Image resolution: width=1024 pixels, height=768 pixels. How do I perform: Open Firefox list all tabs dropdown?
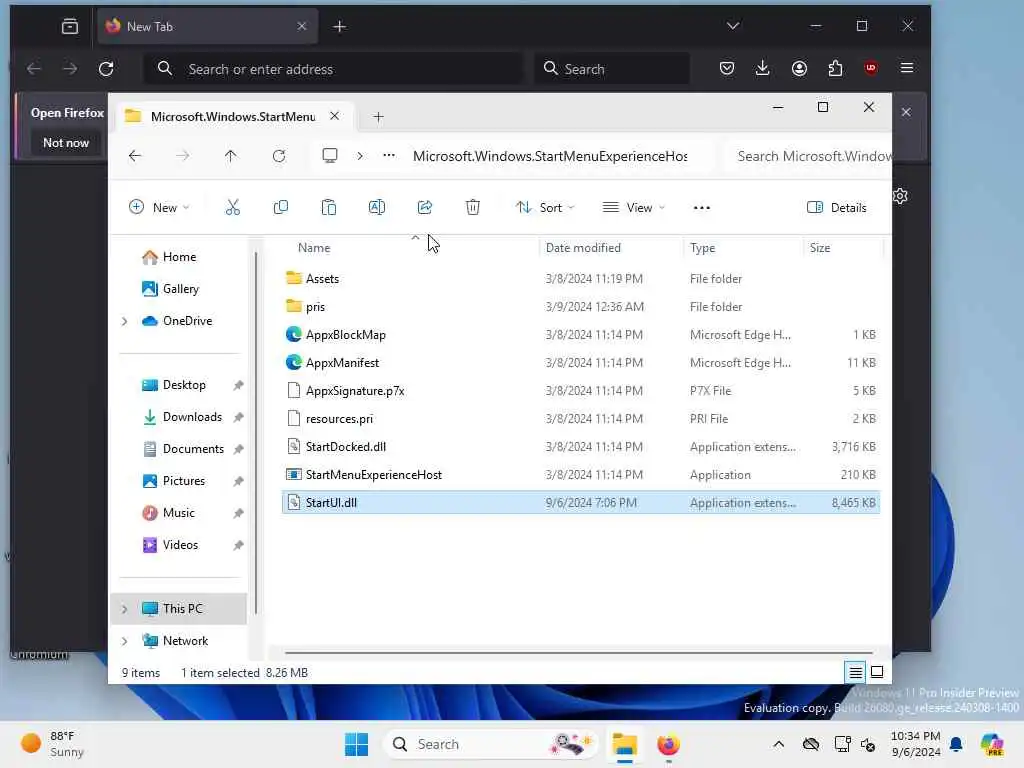(x=733, y=26)
